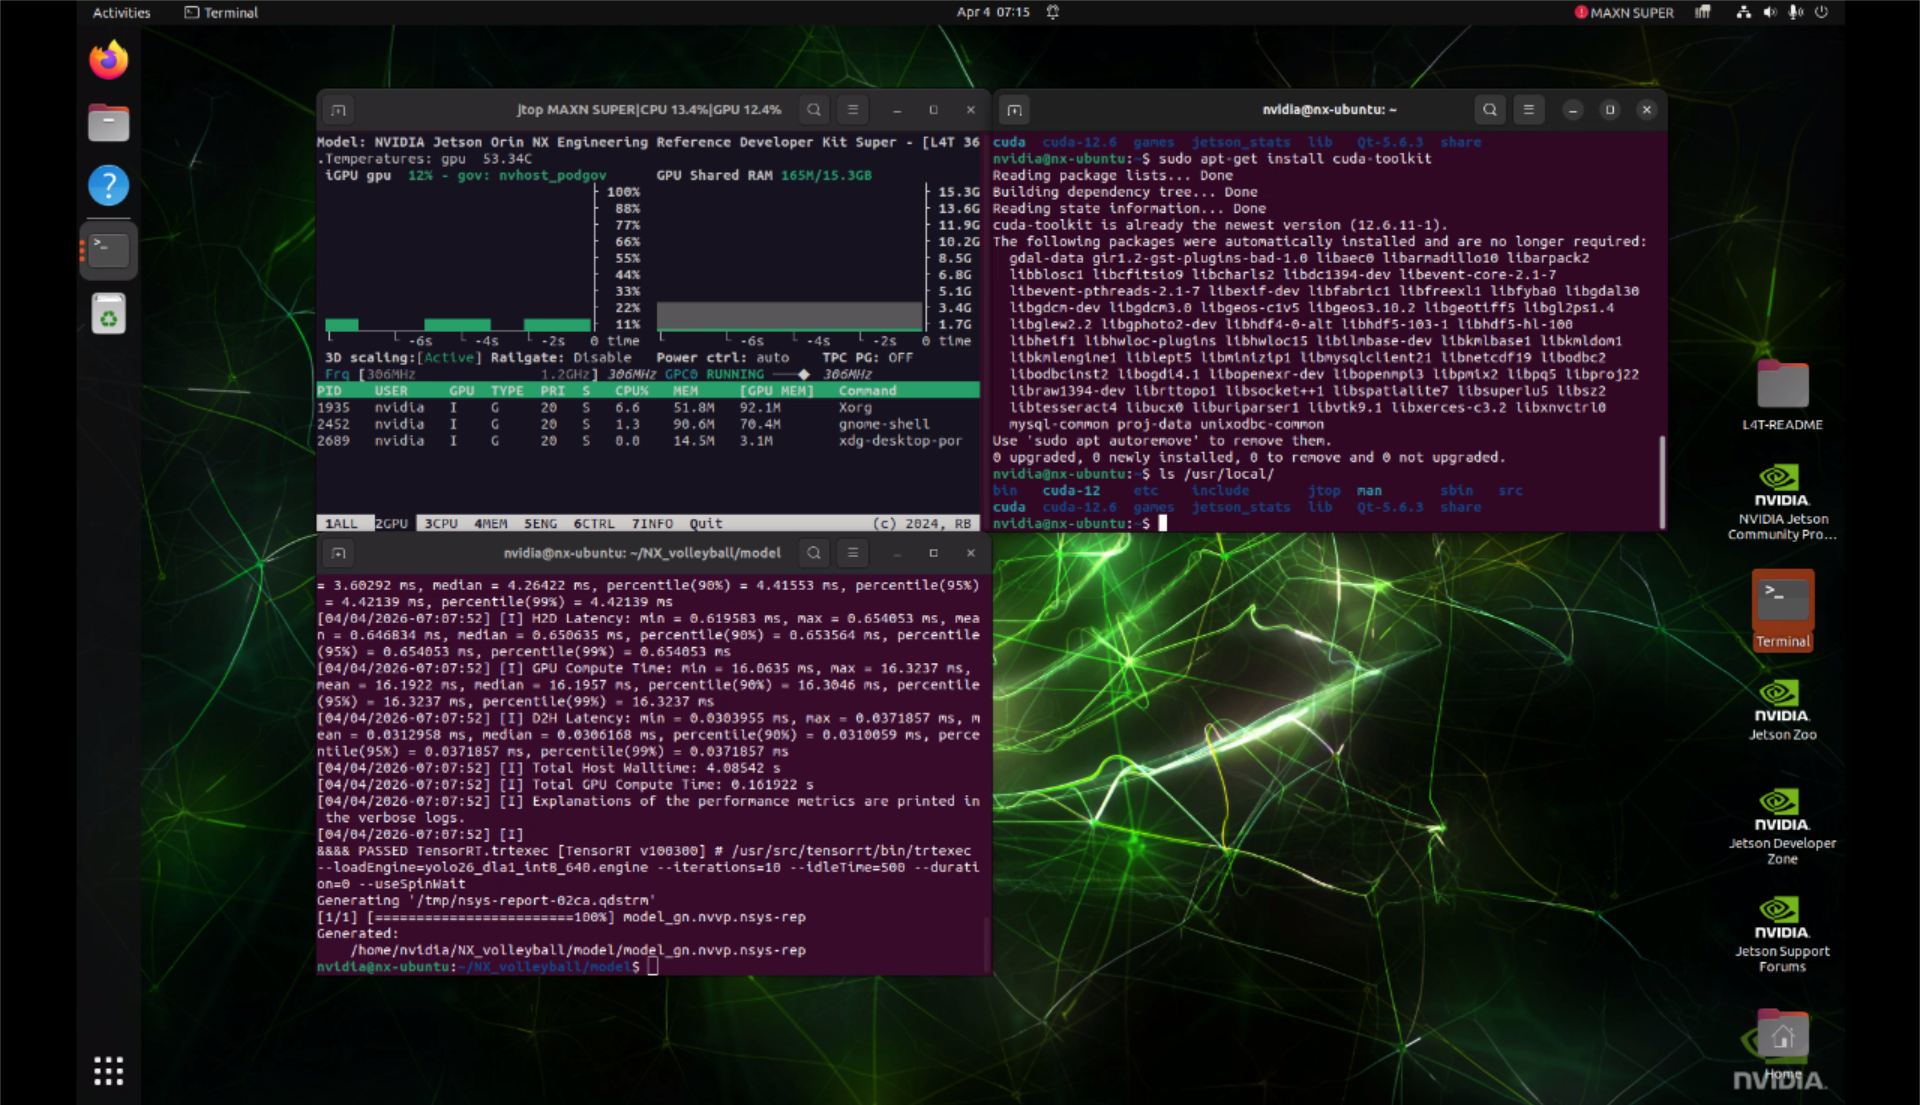Image resolution: width=1920 pixels, height=1105 pixels.
Task: Switch to the 3CPU tab in jtop
Action: tap(440, 524)
